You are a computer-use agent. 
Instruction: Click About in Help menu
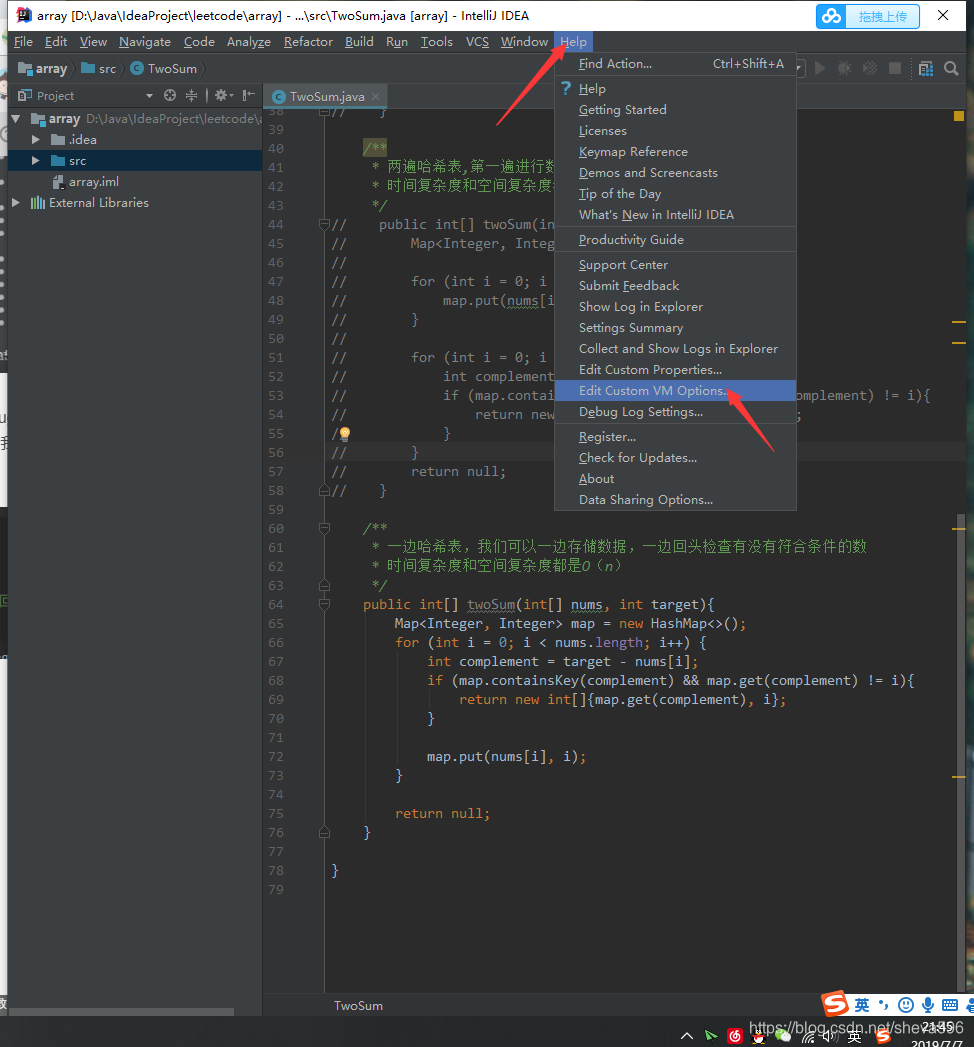(675, 479)
